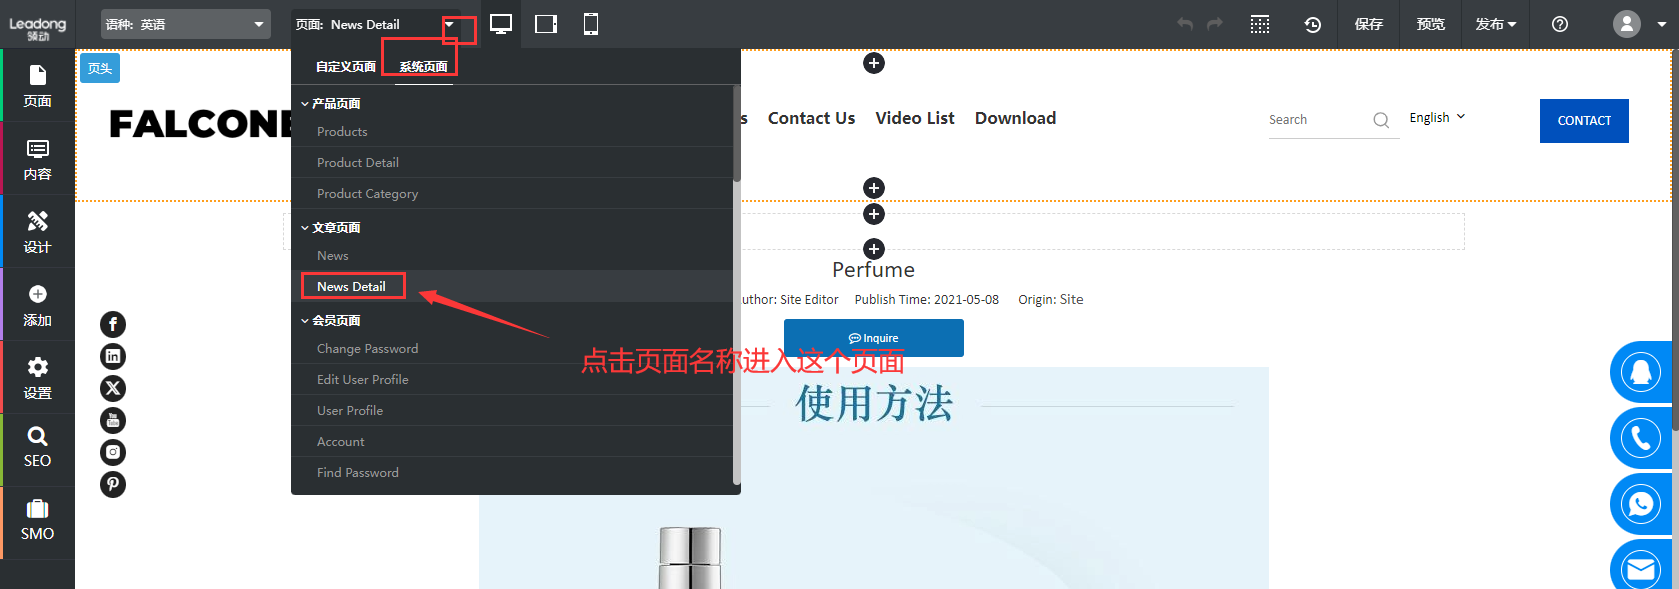Switch to mobile phone preview mode
Screen dimensions: 1679x589
[x=591, y=24]
